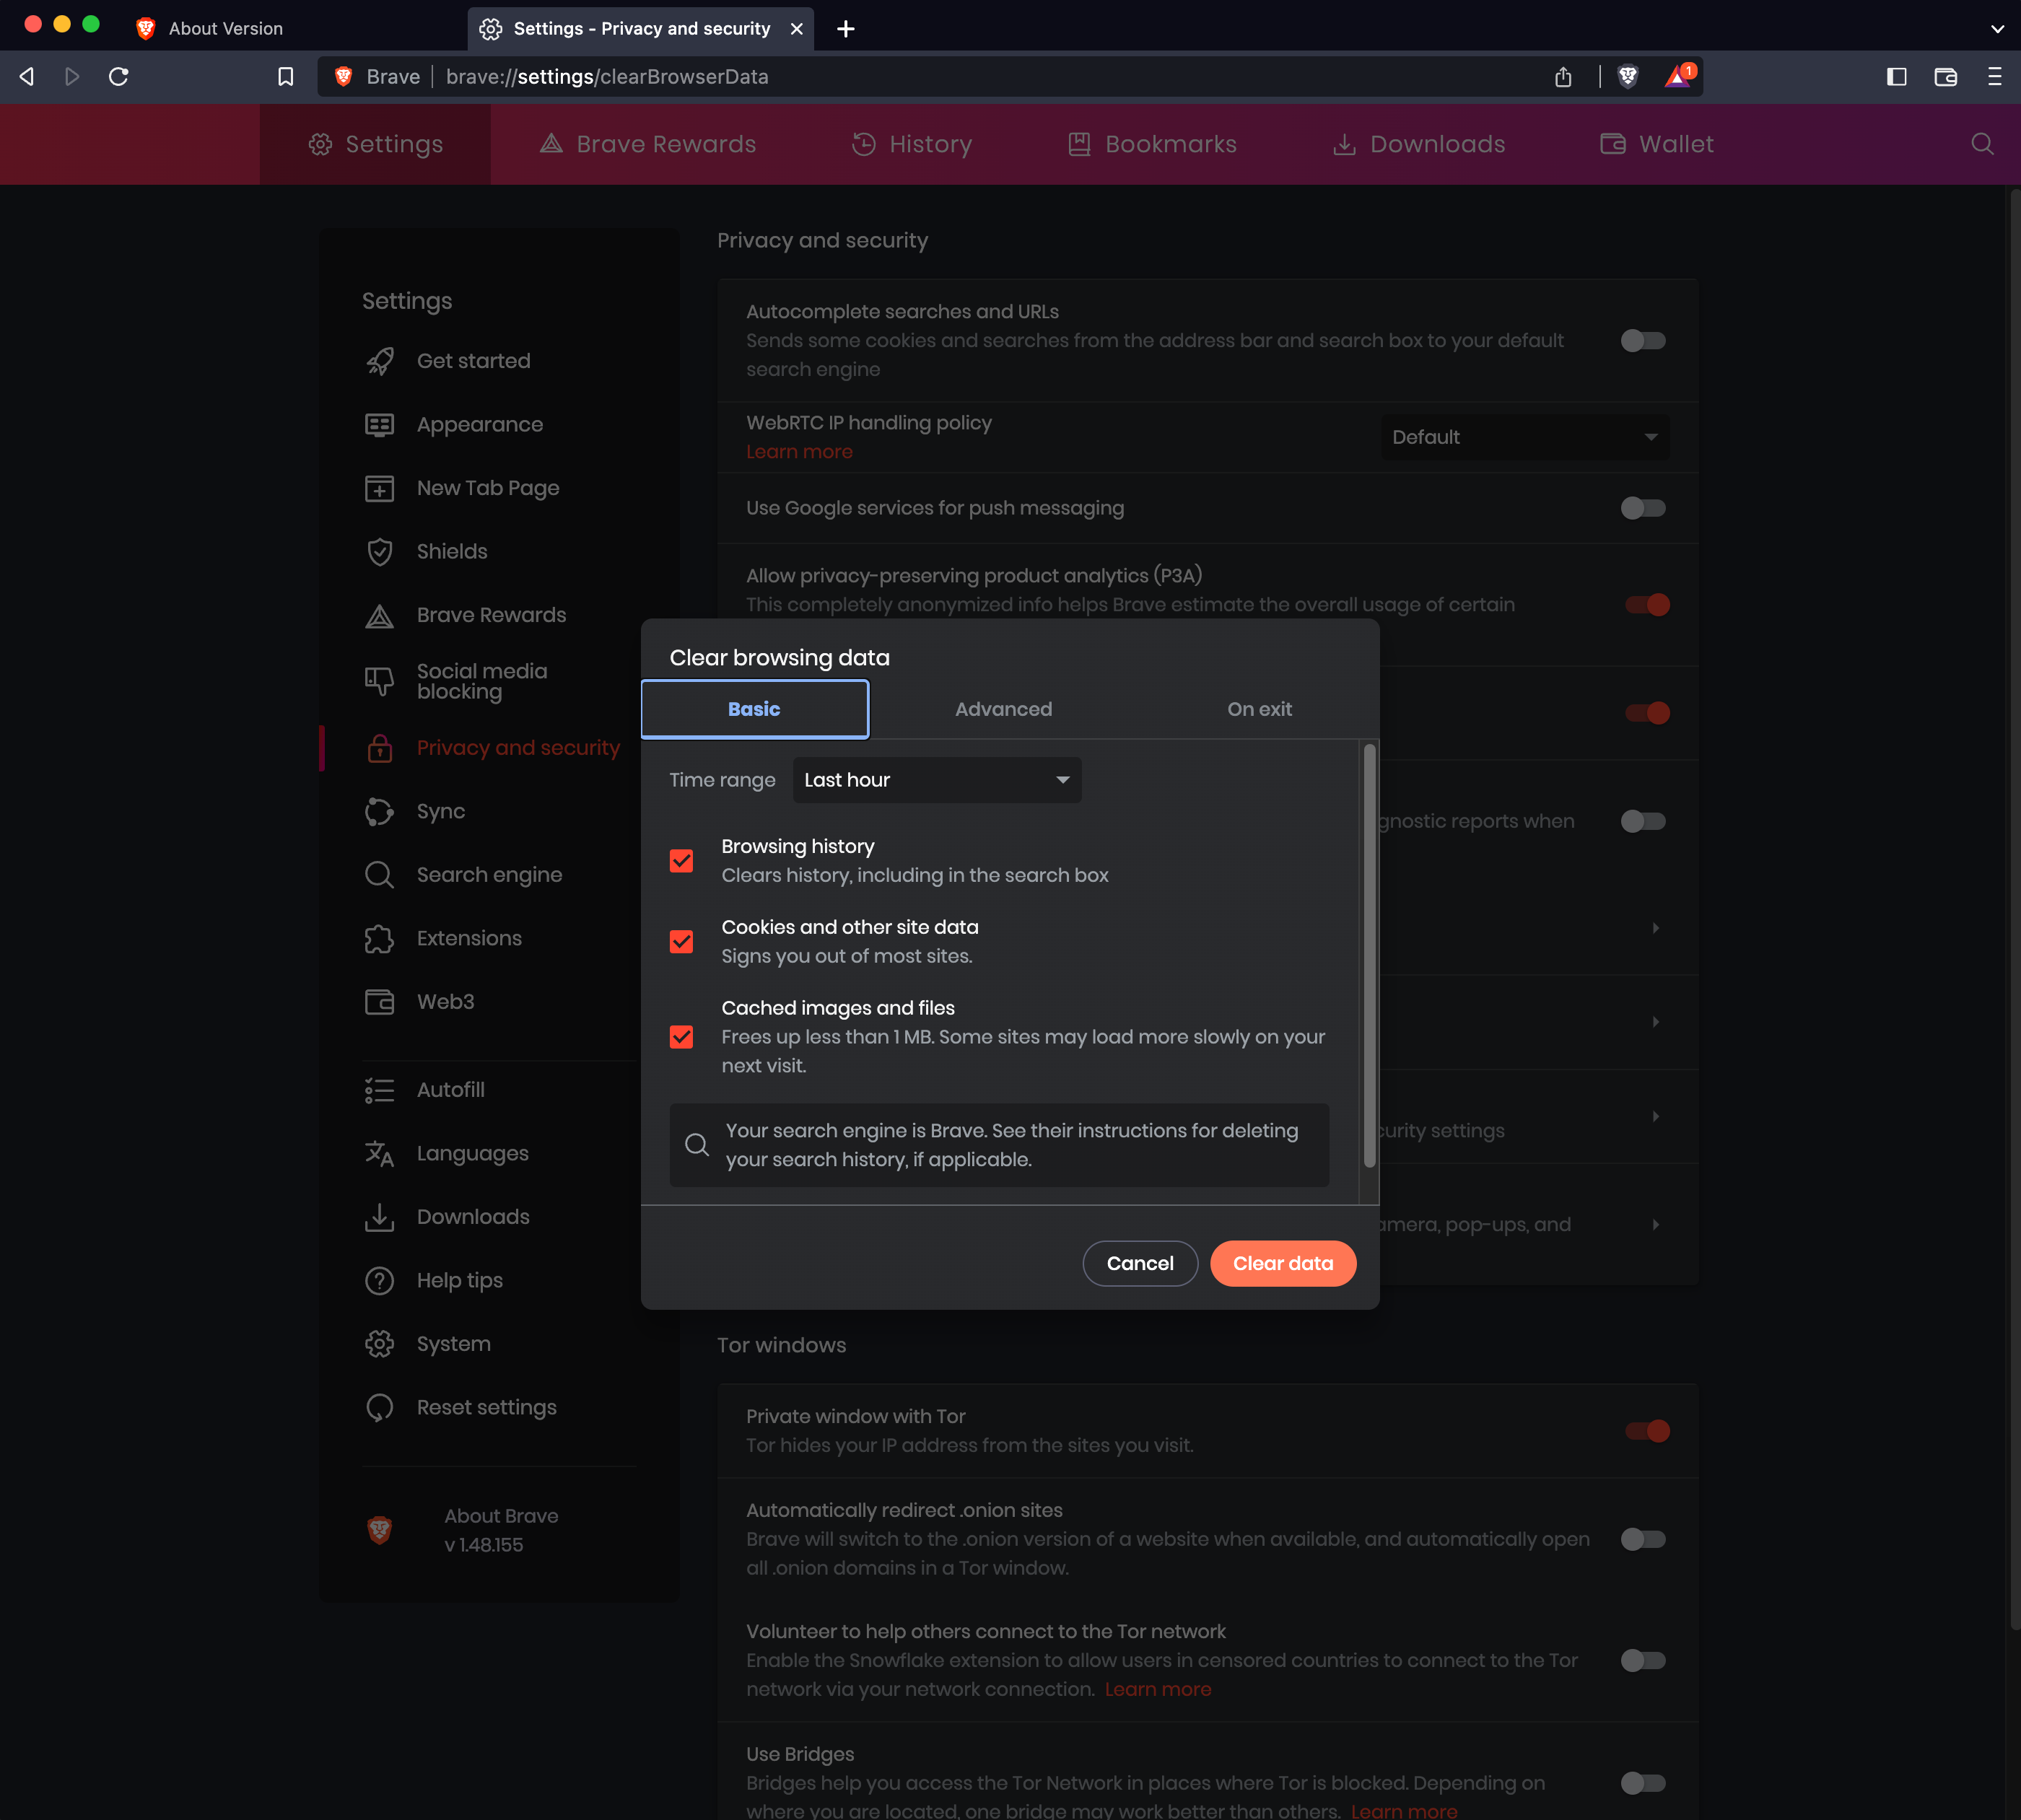Open the Extensions puzzle-piece icon
Screen dimensions: 2021x1820
coord(380,938)
